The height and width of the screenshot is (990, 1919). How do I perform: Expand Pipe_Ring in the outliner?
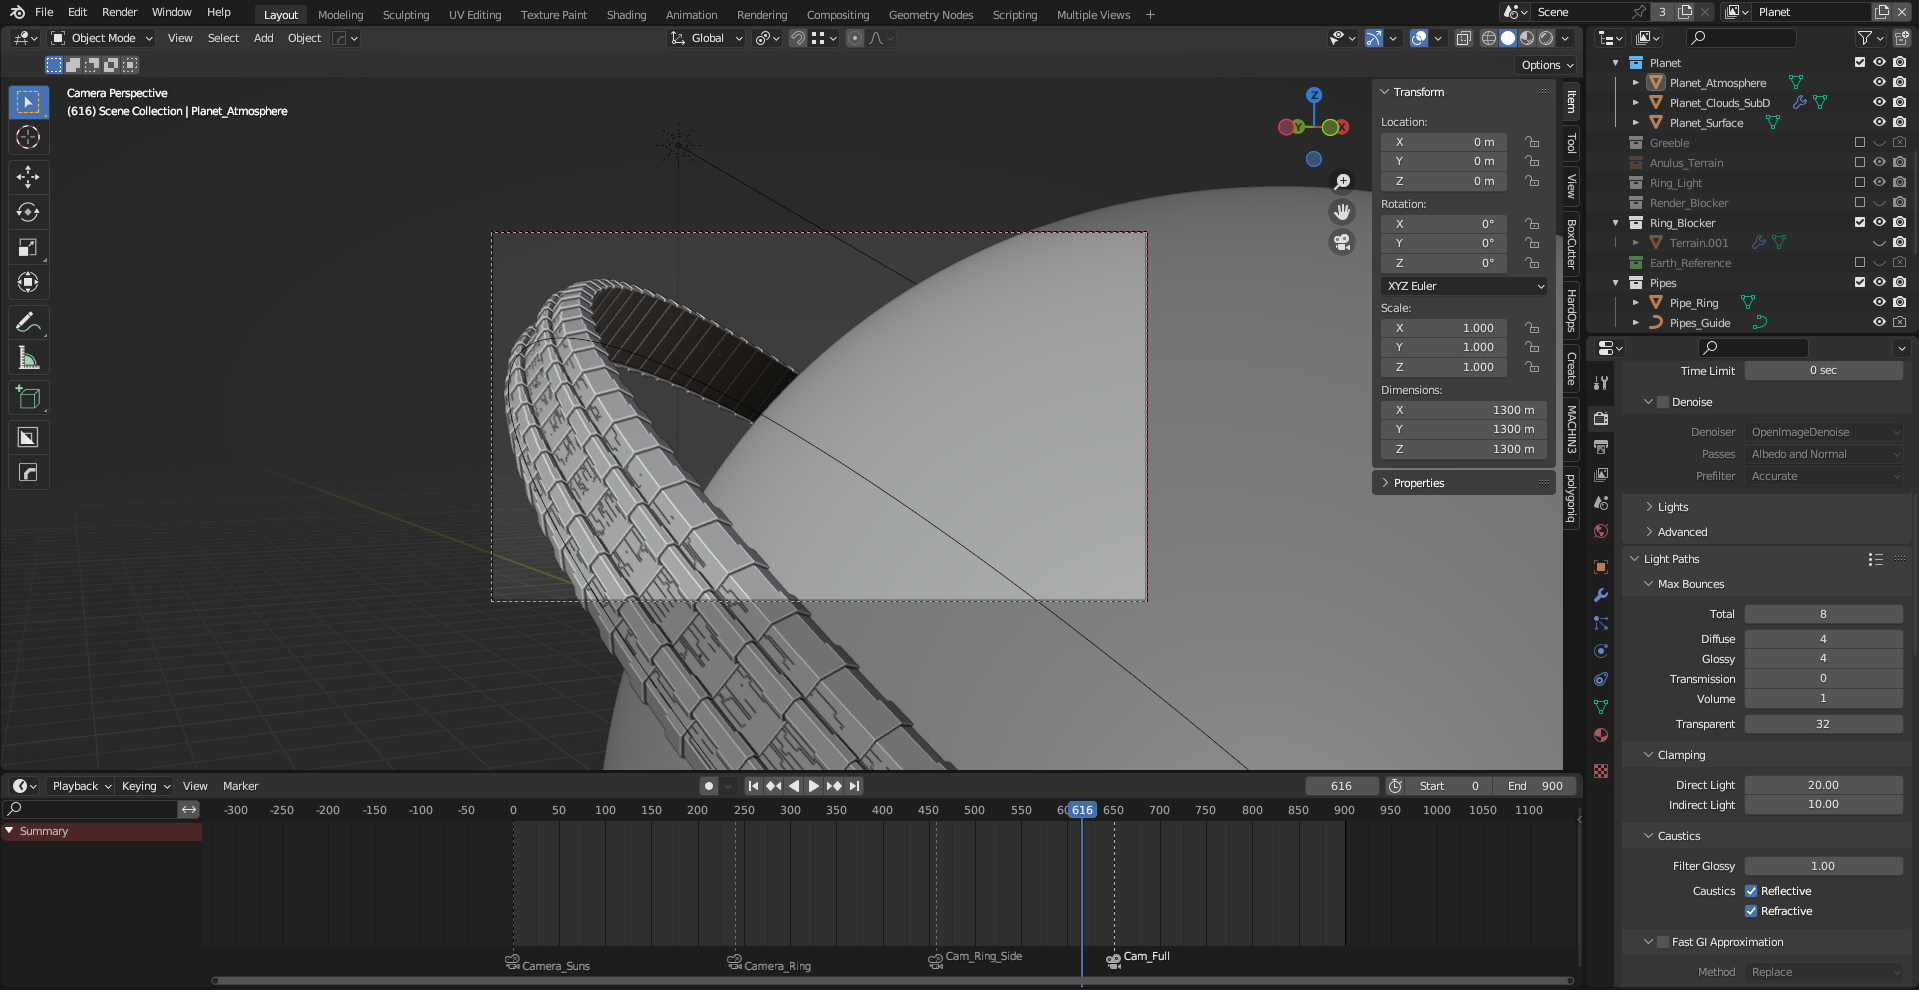coord(1636,303)
